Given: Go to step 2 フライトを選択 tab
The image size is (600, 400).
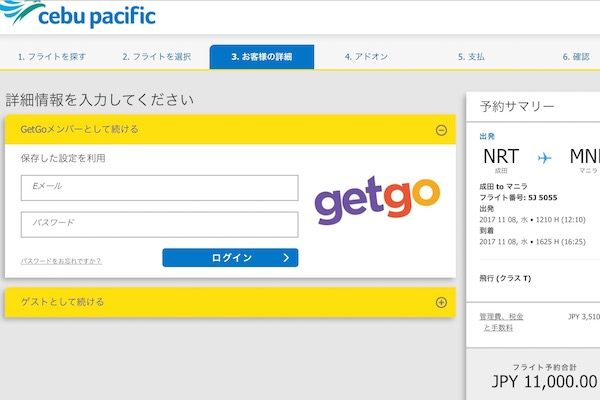Looking at the screenshot, I should pos(157,57).
